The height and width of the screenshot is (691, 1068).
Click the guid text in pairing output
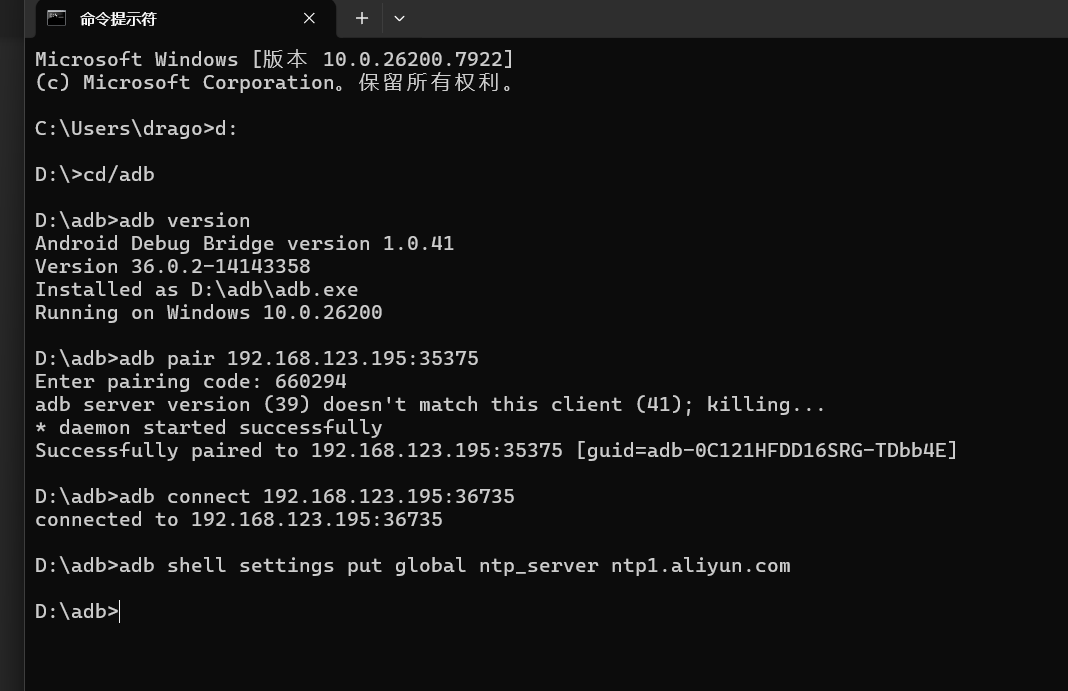pyautogui.click(x=767, y=451)
